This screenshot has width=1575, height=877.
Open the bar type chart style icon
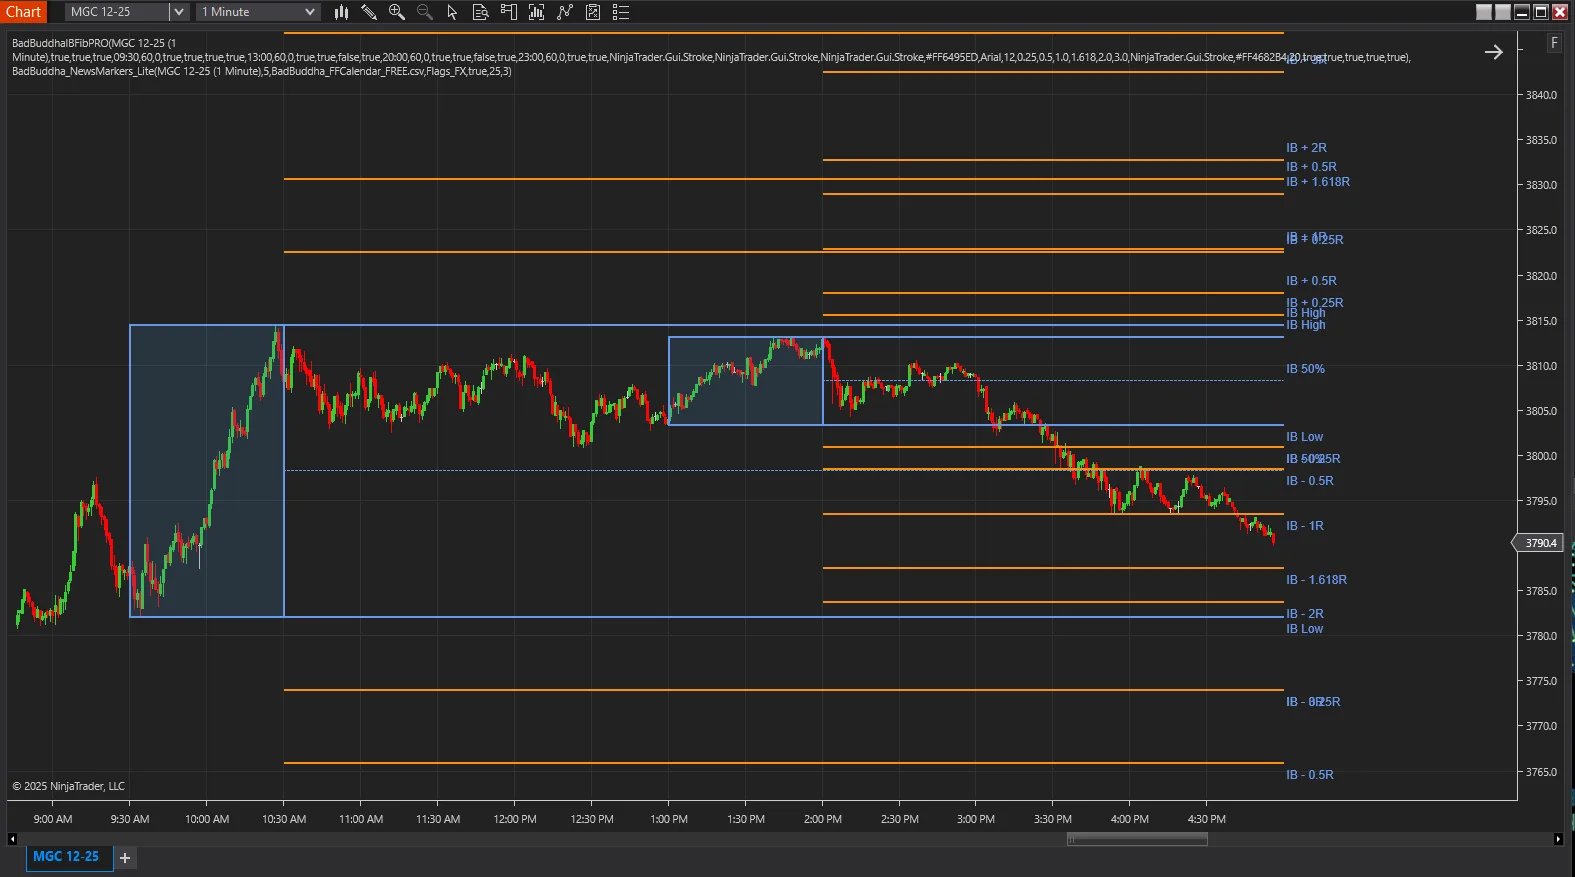[x=341, y=12]
